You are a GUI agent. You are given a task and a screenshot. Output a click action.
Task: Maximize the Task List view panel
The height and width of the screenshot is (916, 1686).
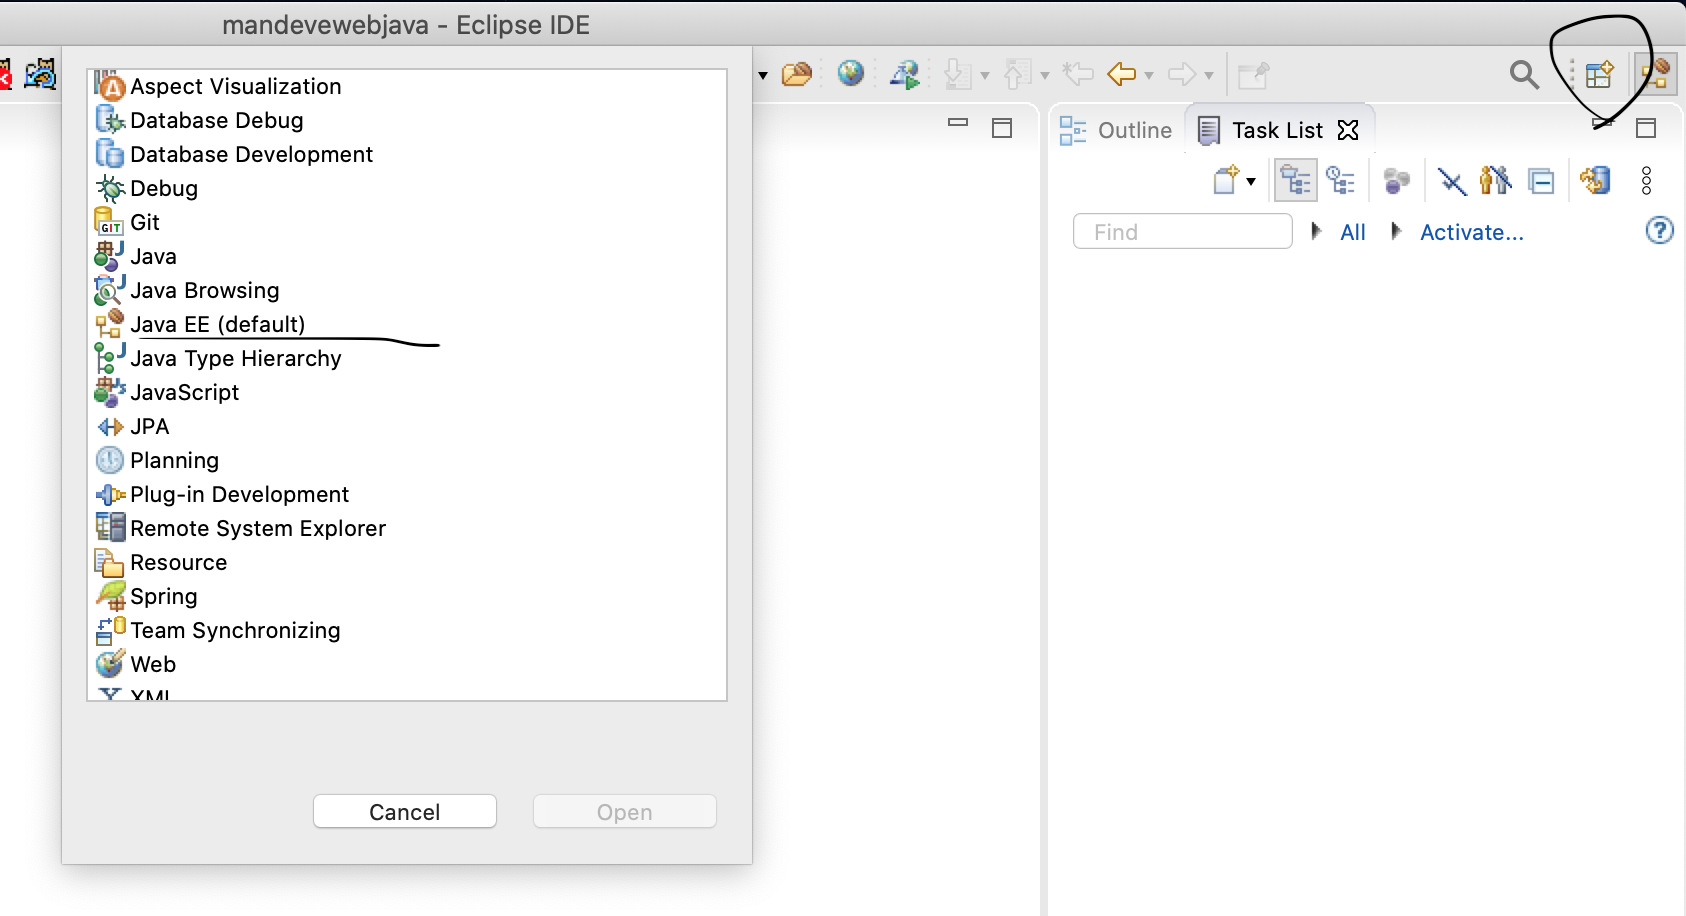[x=1646, y=127]
